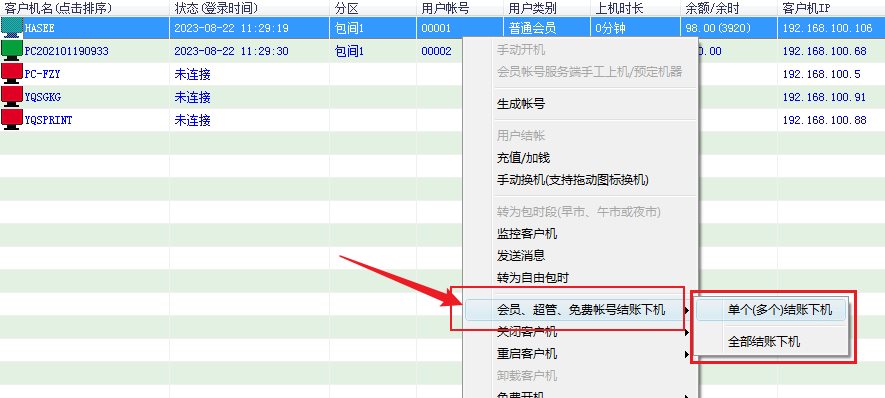This screenshot has width=885, height=398.
Task: Click IP address 192.168.100.106
Action: point(827,28)
